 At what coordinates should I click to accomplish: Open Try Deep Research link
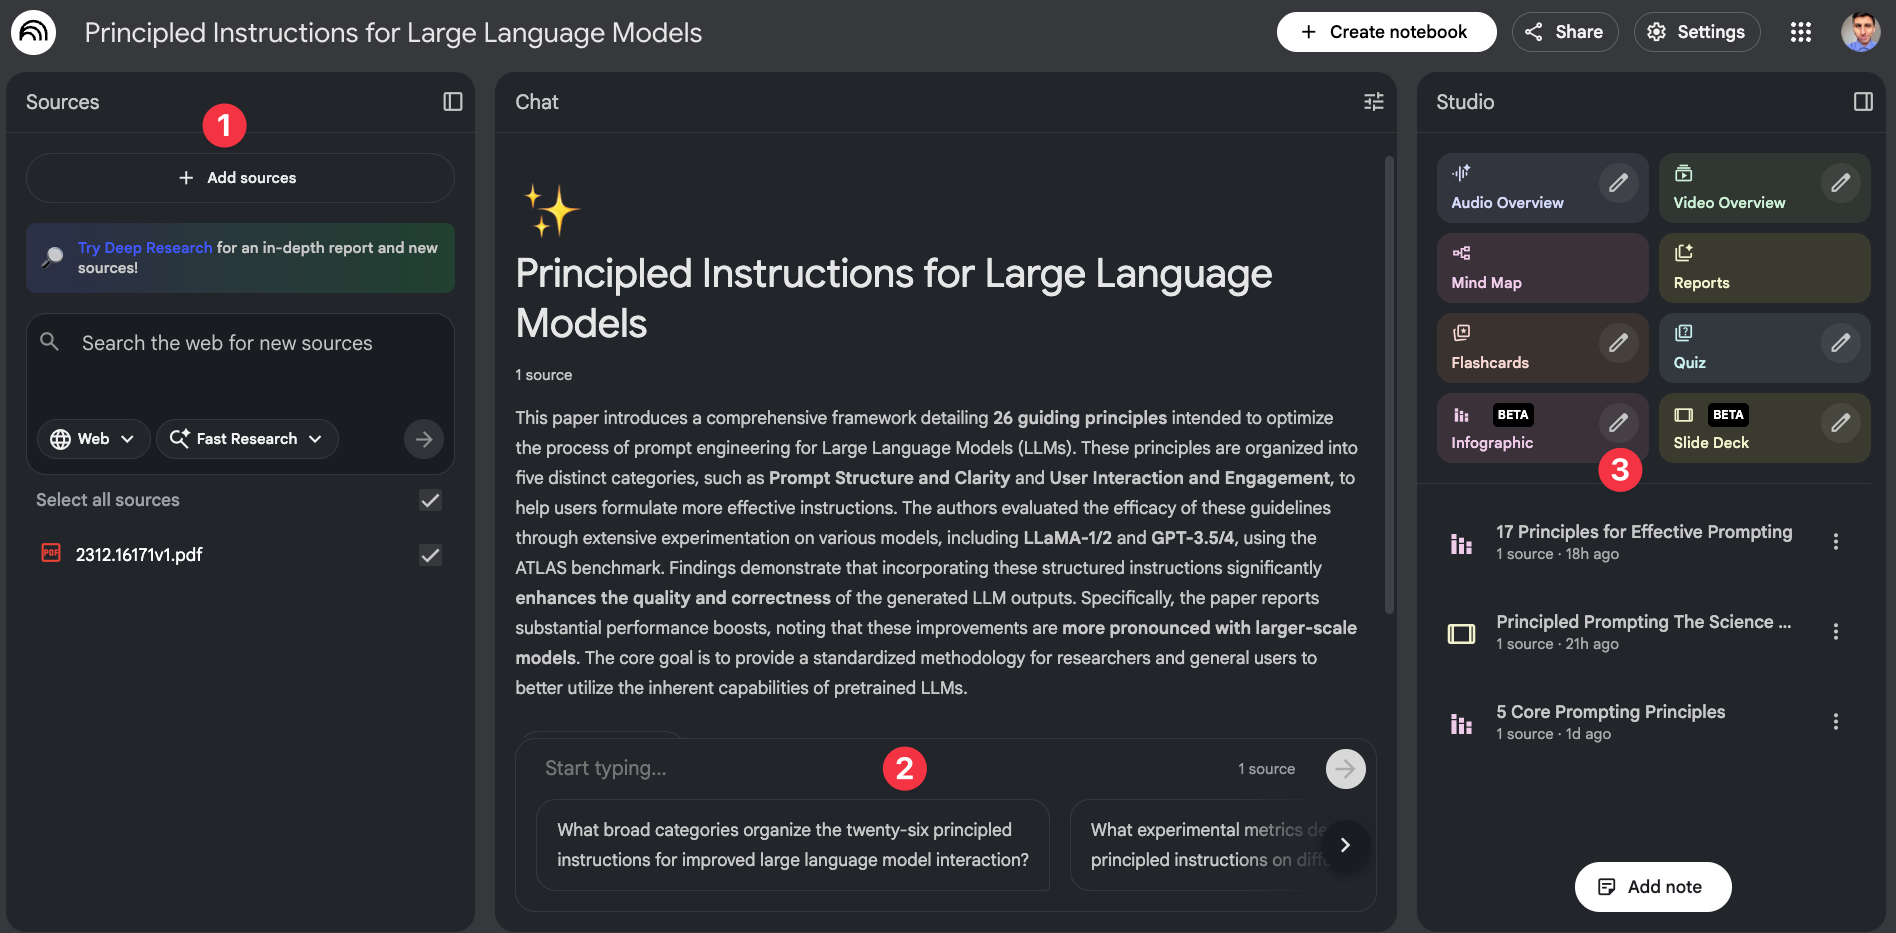[145, 248]
